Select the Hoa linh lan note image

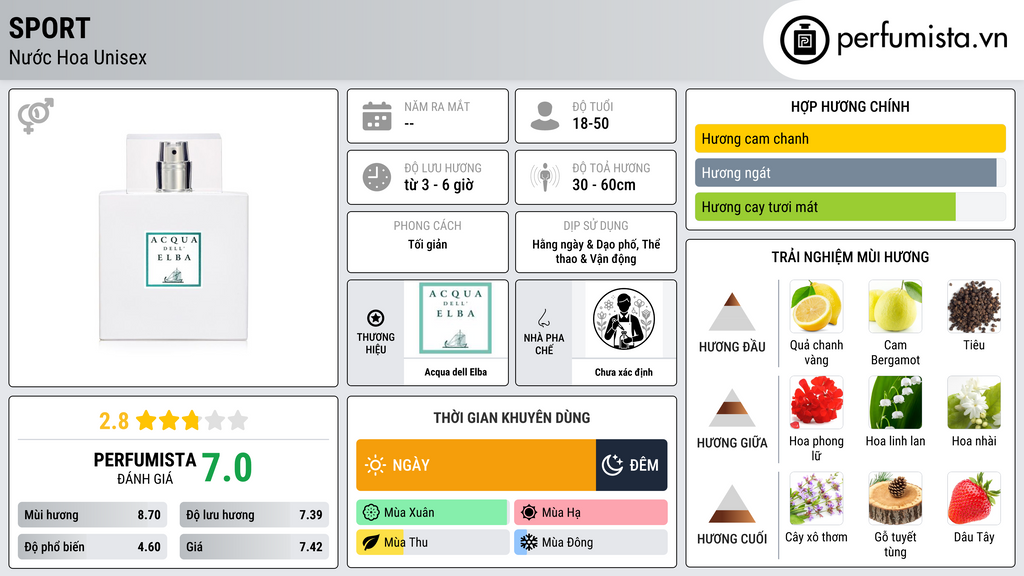(x=895, y=402)
